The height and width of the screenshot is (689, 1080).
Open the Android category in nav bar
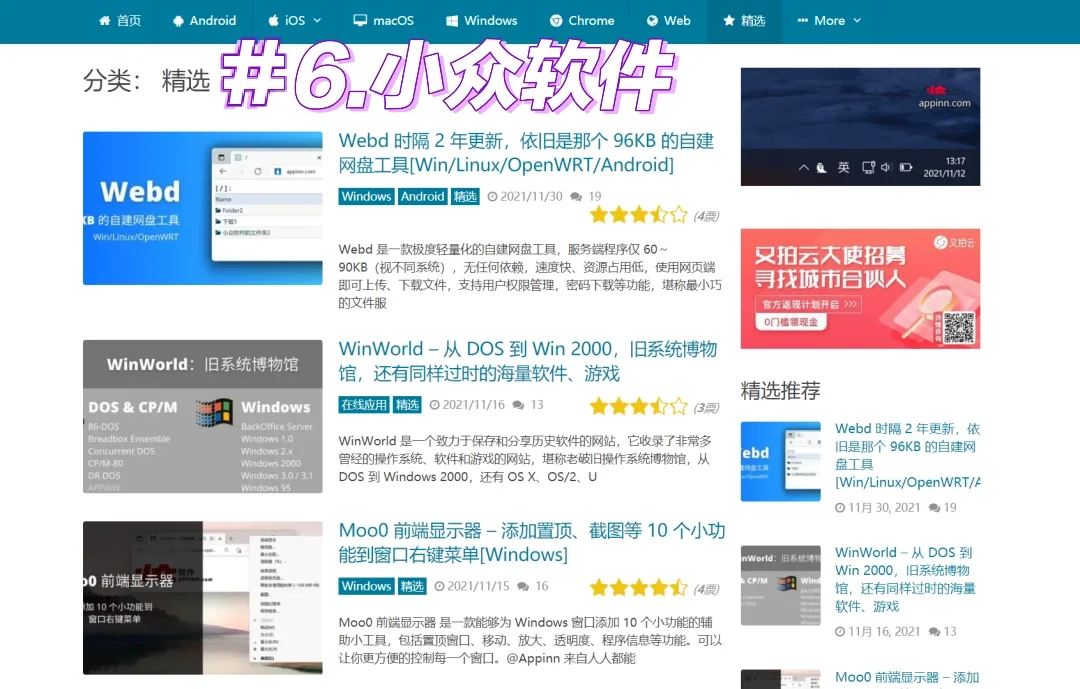point(204,21)
